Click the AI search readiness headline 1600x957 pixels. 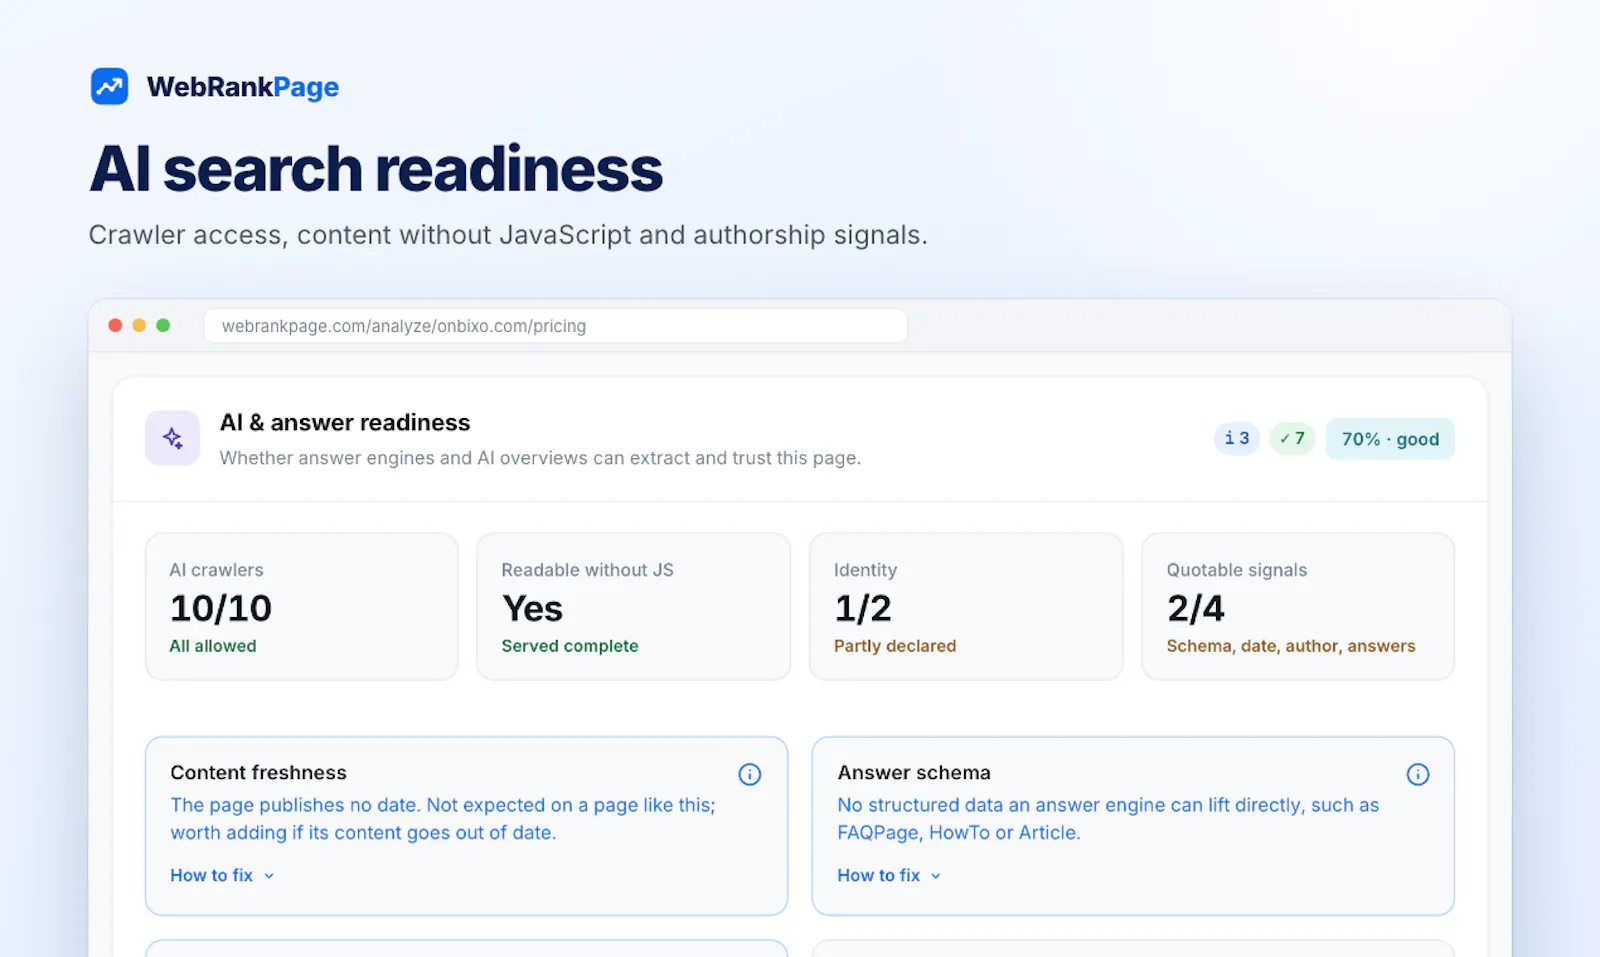(x=376, y=169)
